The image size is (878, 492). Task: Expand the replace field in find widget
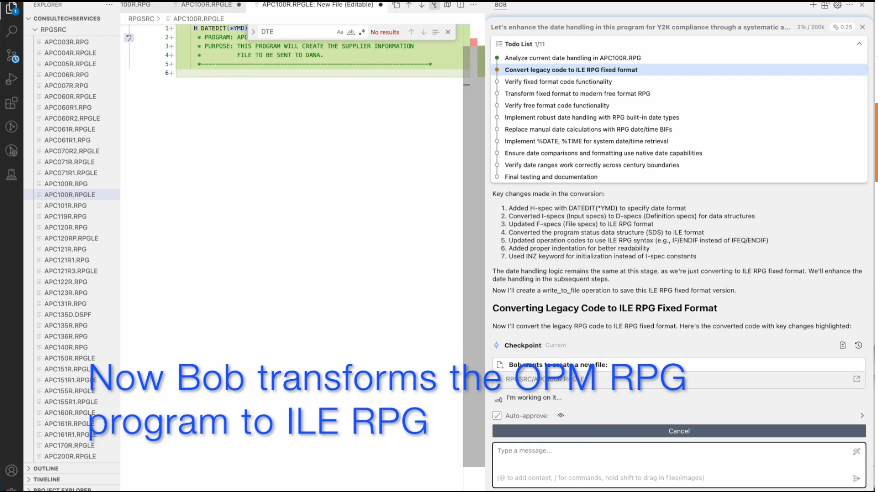pyautogui.click(x=253, y=32)
